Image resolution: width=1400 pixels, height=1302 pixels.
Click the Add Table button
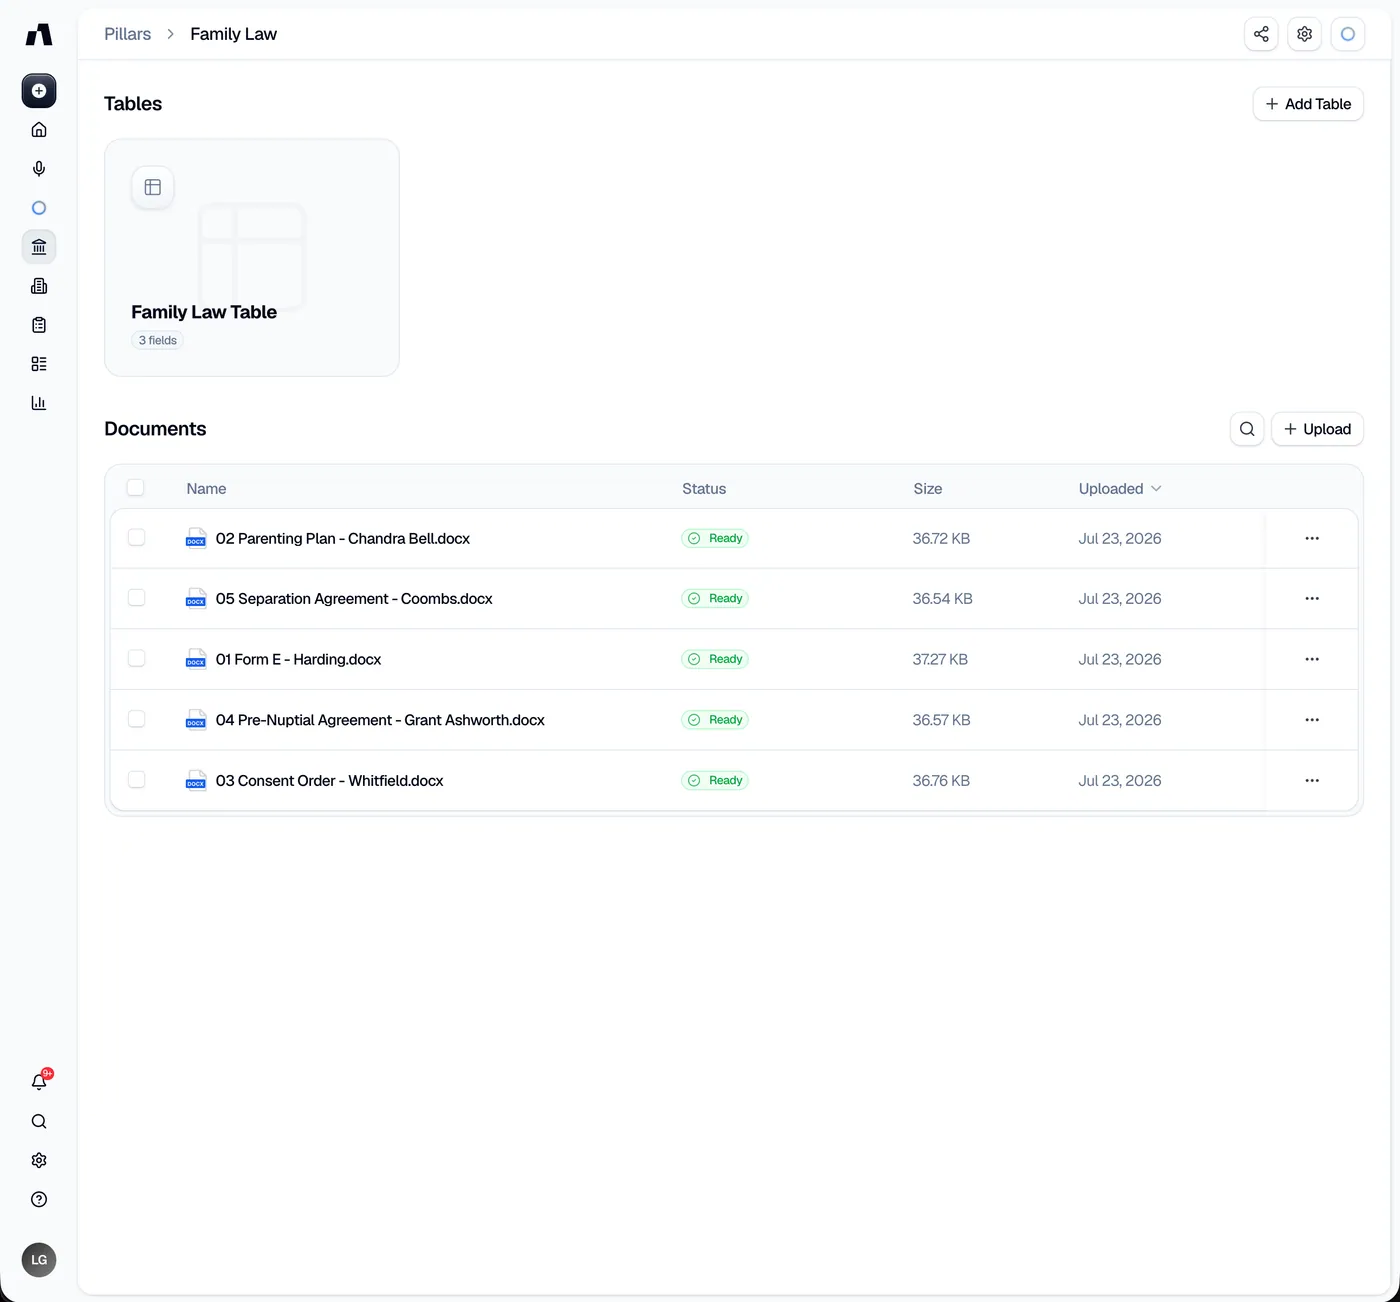(1308, 104)
